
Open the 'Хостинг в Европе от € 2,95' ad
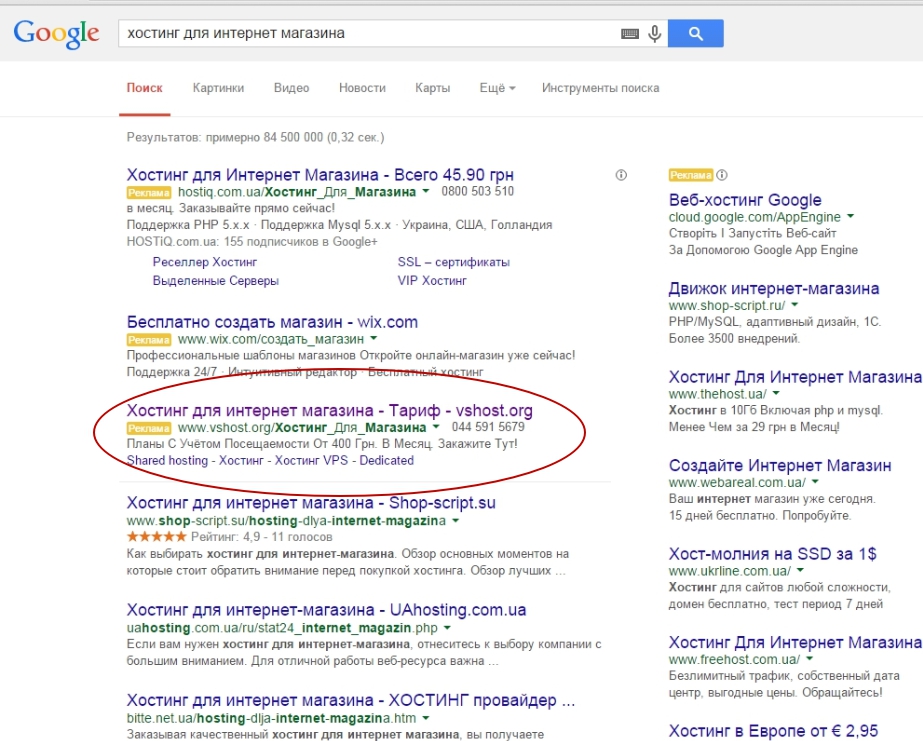[x=773, y=731]
